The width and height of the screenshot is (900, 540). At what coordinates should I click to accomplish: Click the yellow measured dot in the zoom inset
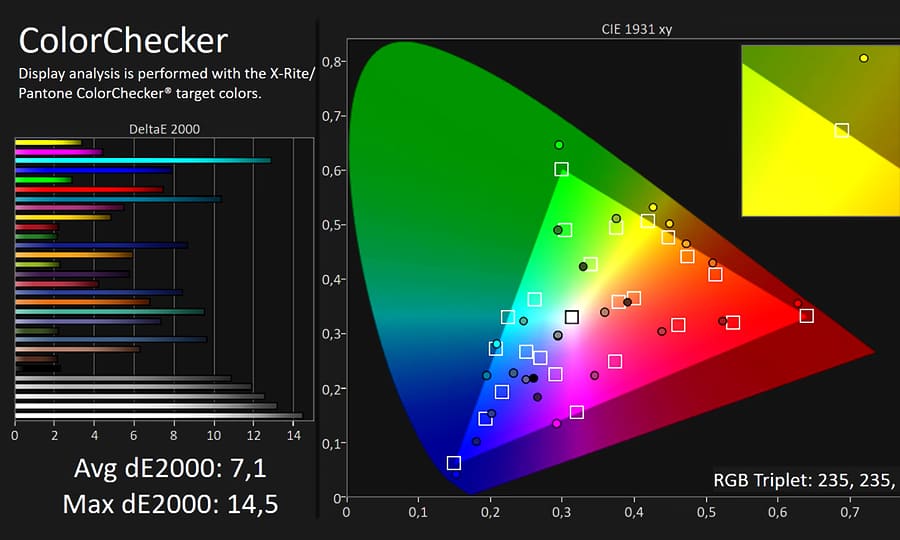click(864, 58)
